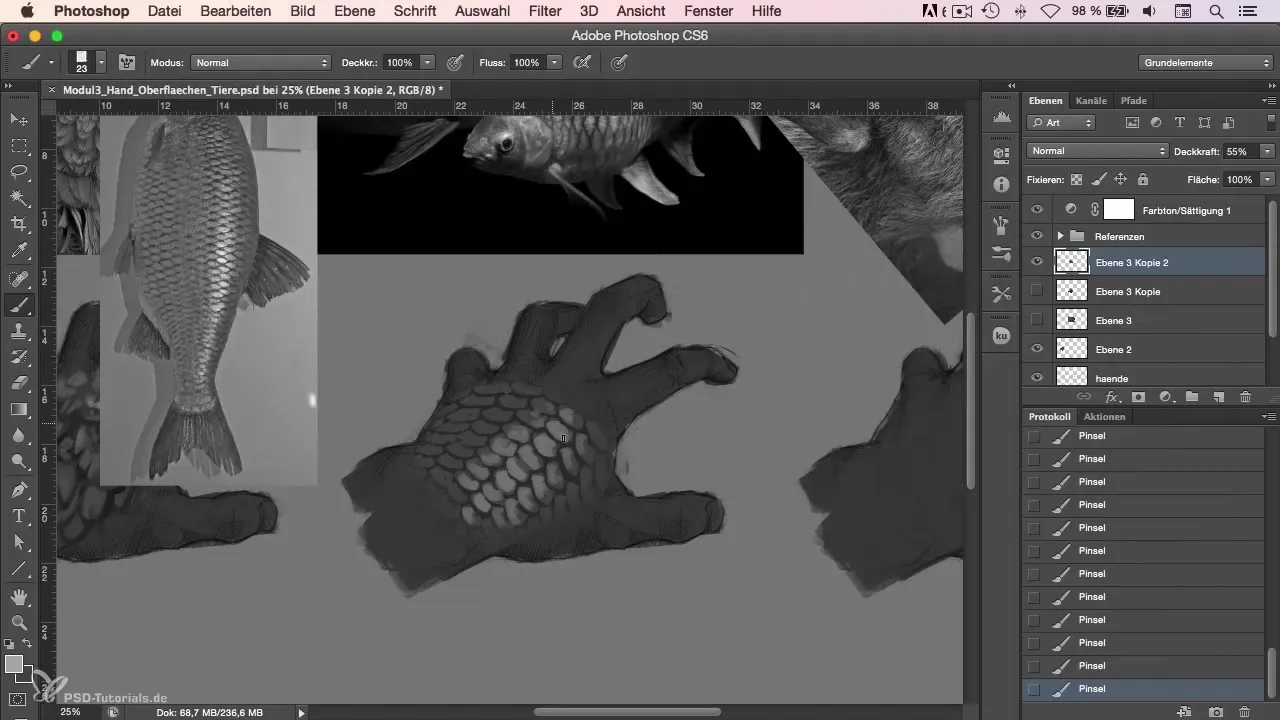Switch to the Pfade tab

point(1133,101)
